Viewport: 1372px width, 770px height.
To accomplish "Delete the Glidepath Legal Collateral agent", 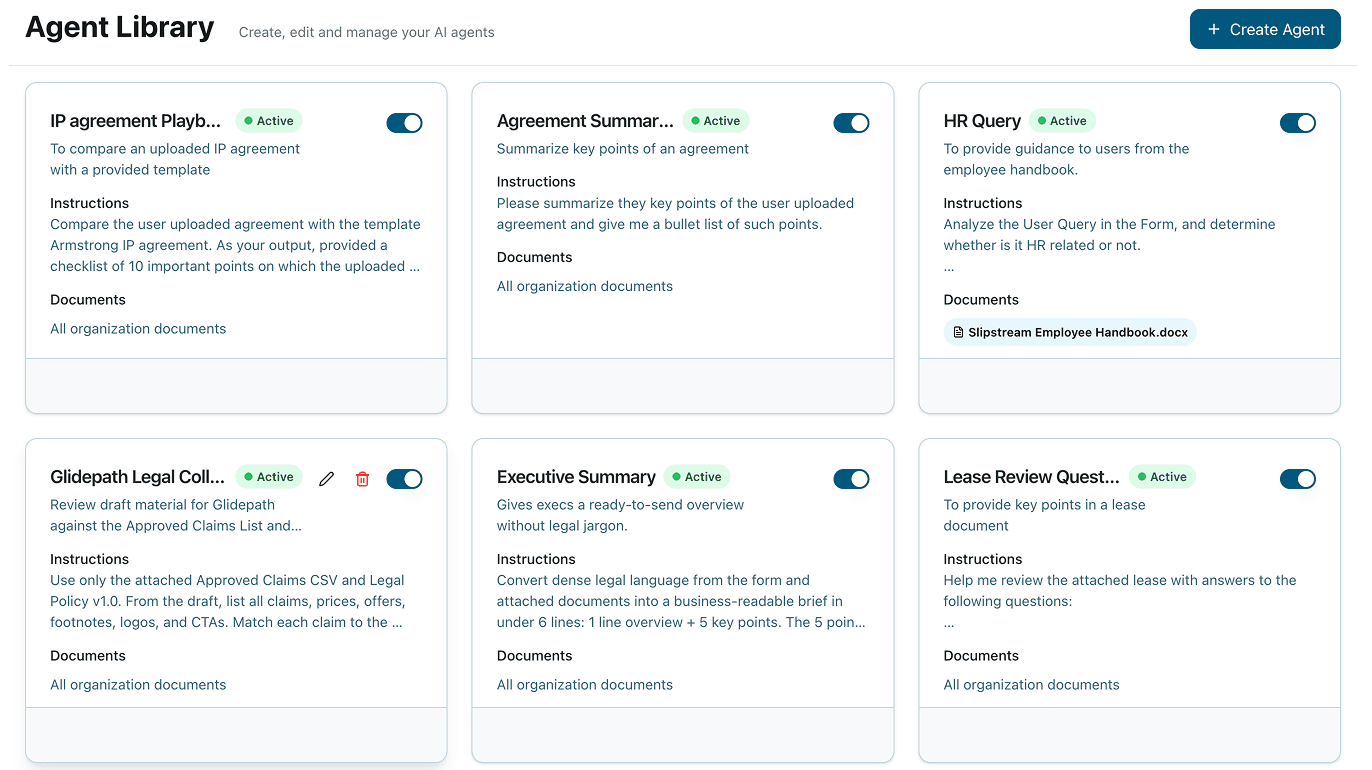I will click(362, 479).
